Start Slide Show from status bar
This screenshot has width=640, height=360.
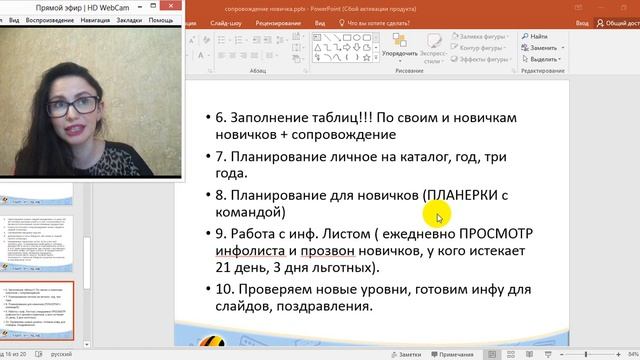(x=548, y=354)
